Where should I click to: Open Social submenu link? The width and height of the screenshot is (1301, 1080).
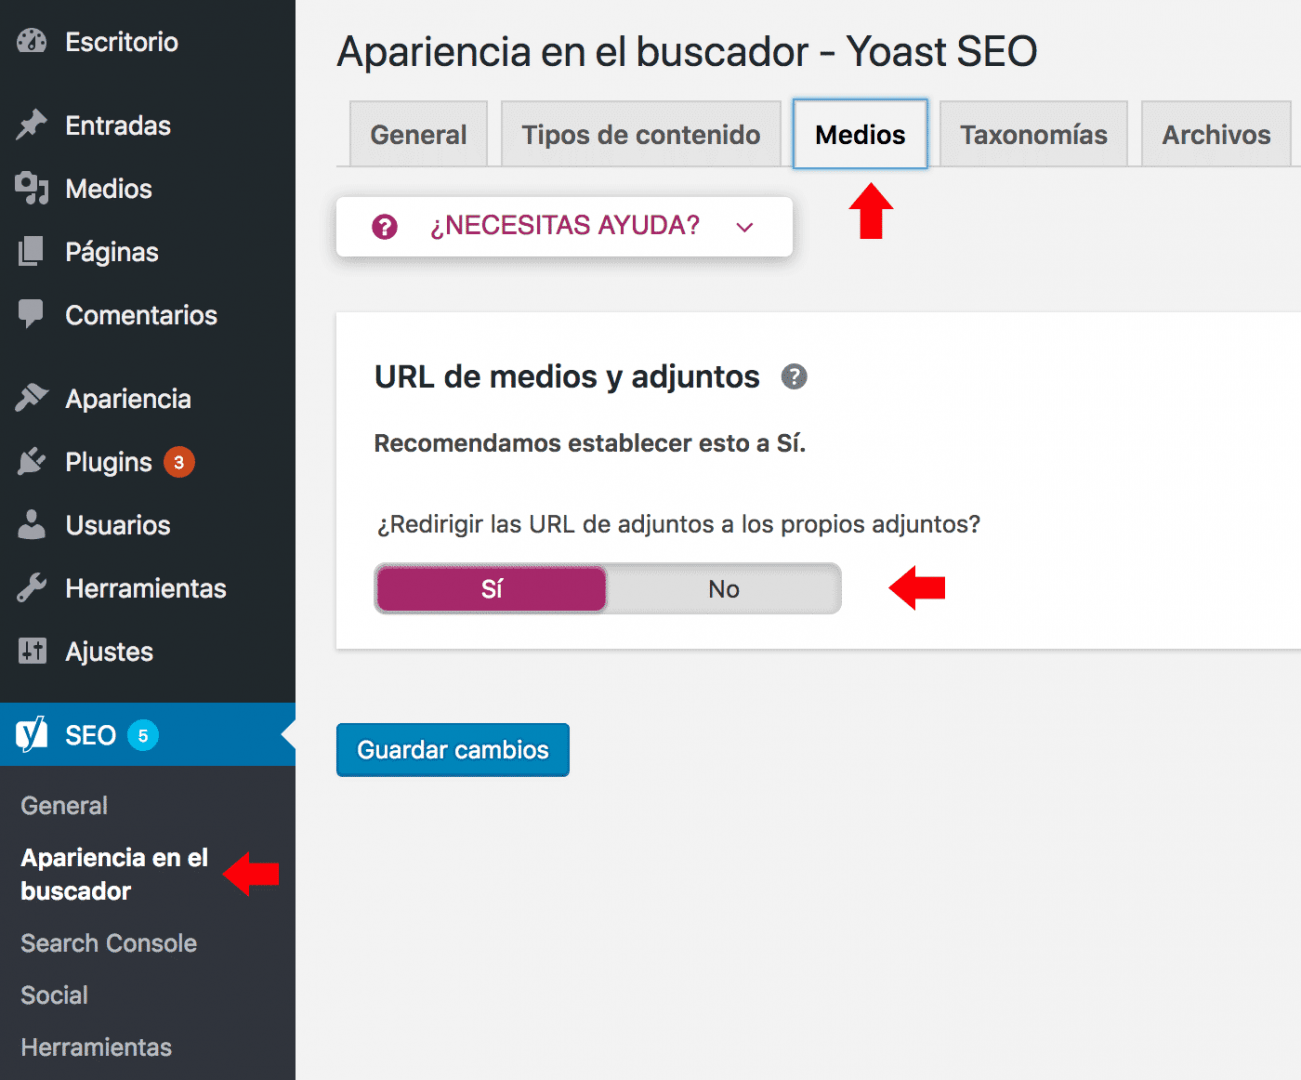[54, 995]
